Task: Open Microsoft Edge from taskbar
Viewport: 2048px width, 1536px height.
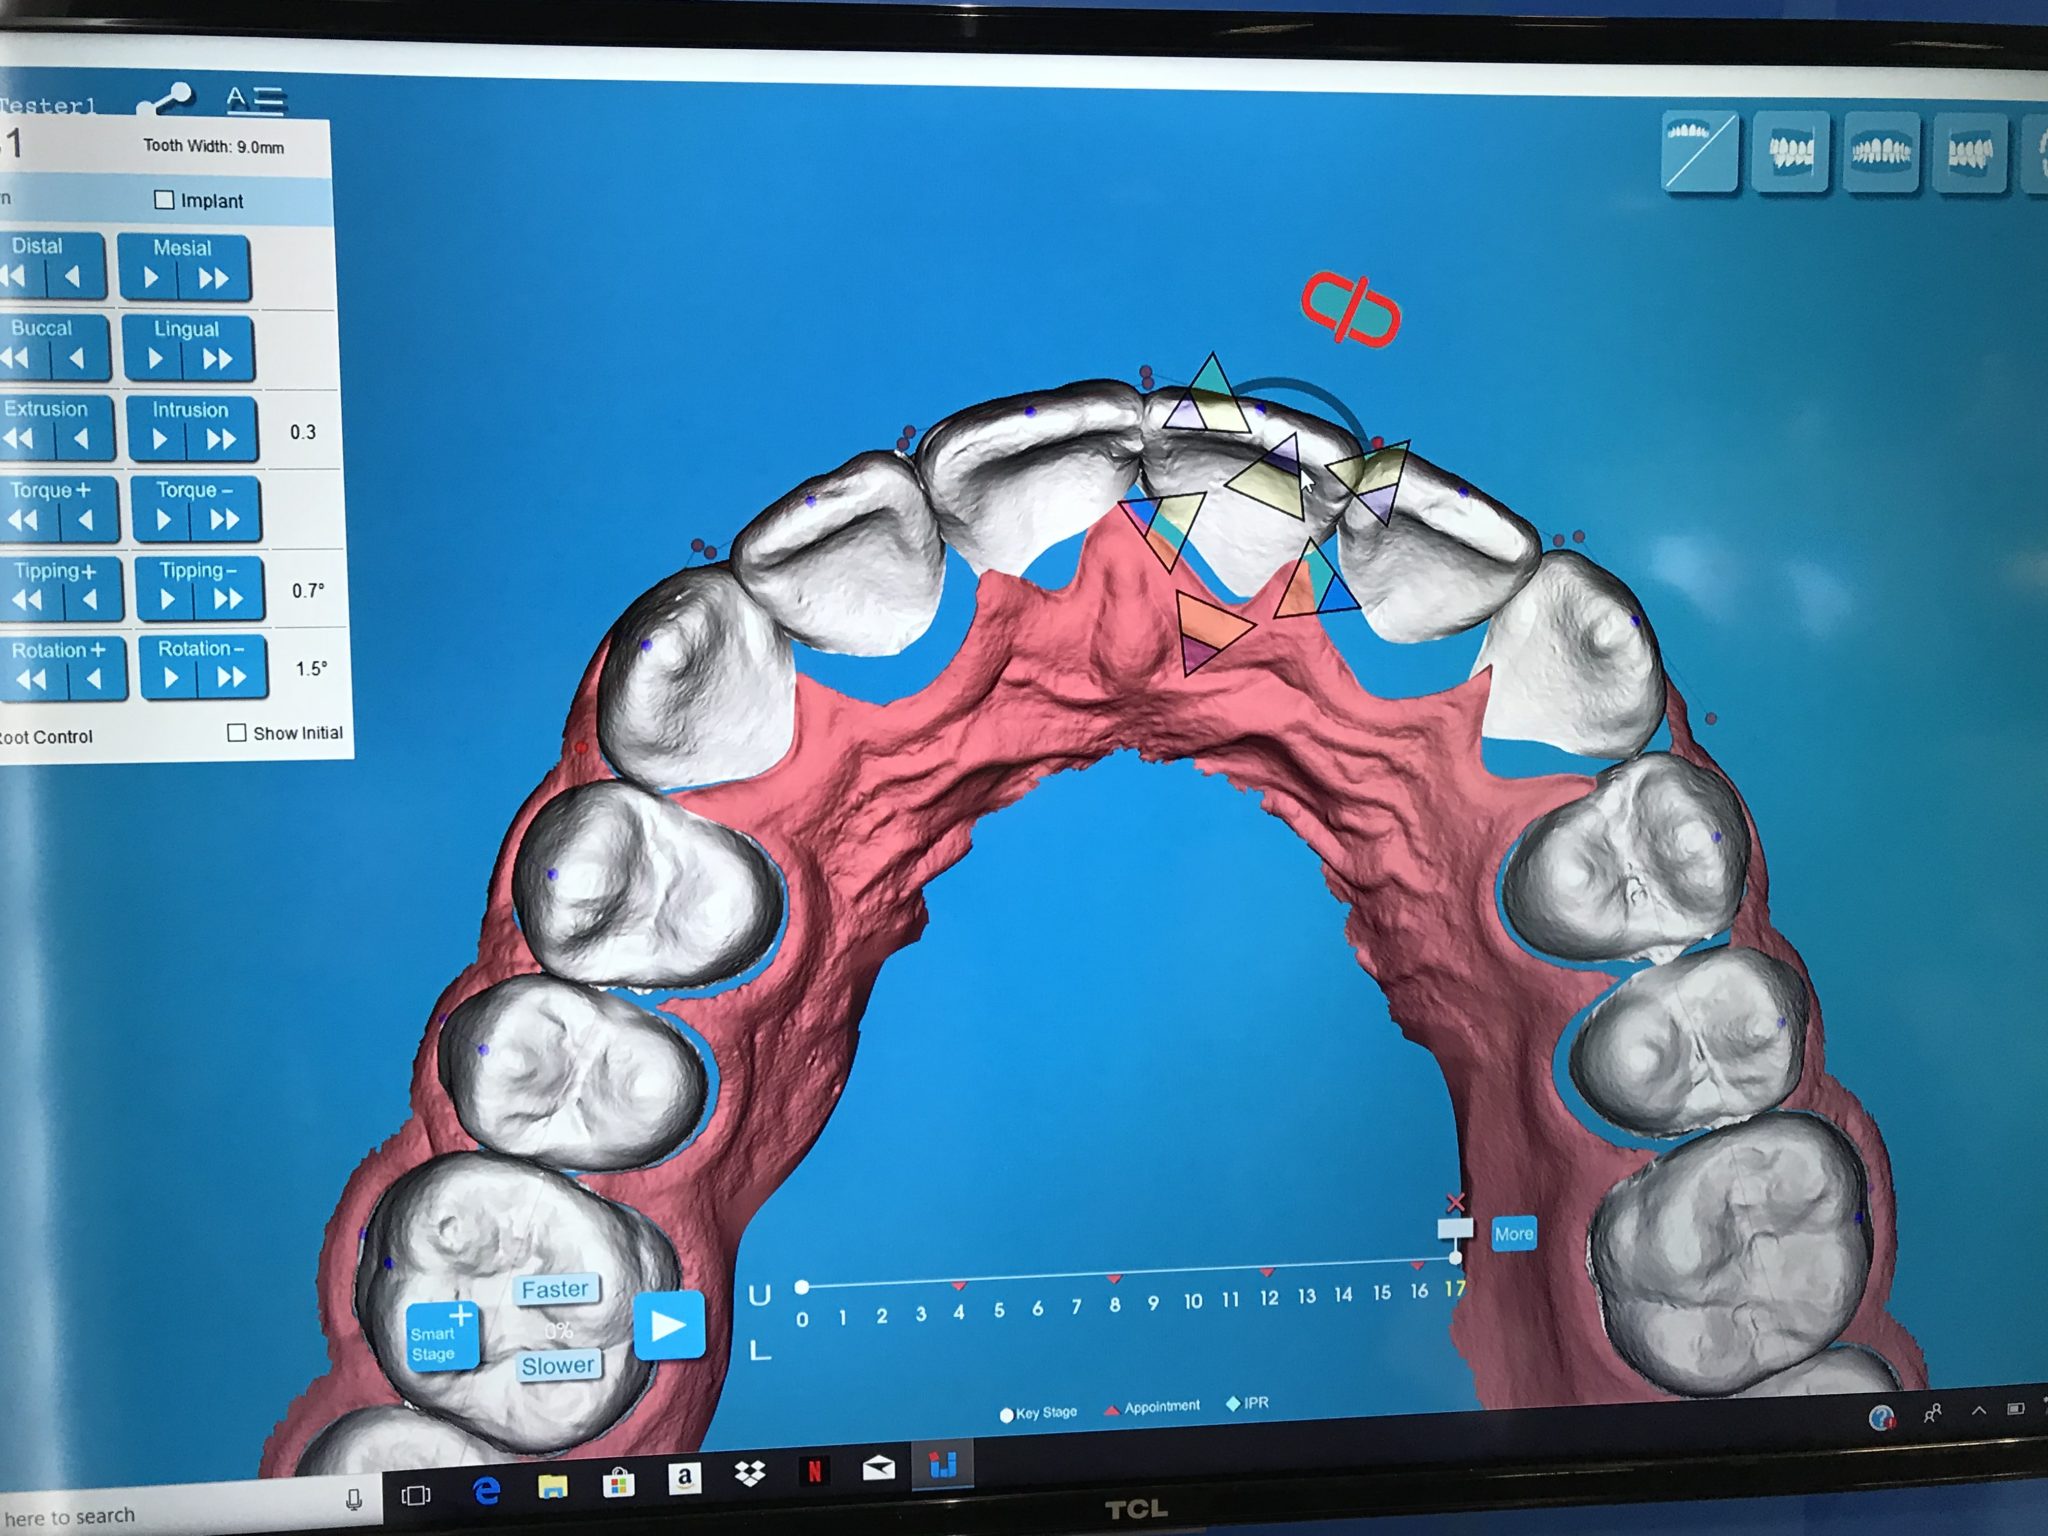Action: coord(486,1491)
